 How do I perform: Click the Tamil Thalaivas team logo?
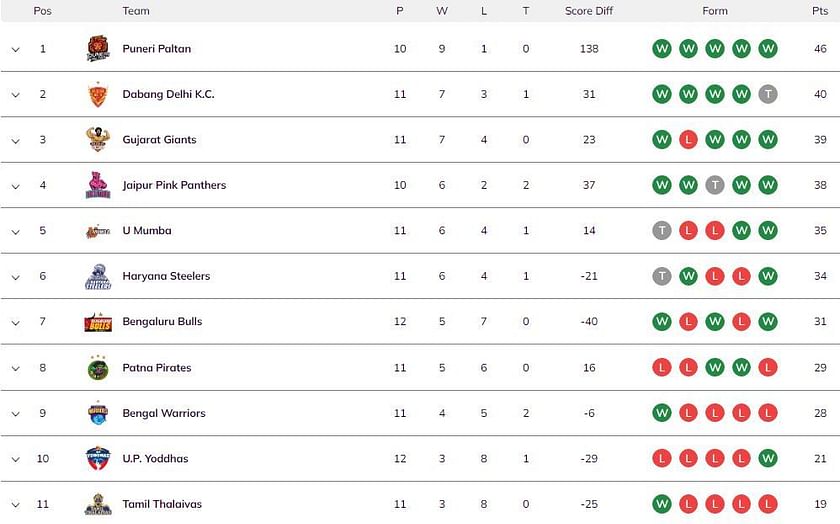point(98,504)
